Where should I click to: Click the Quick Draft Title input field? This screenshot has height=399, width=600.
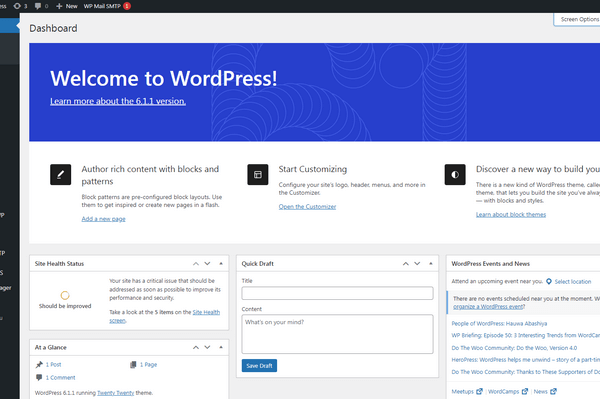tap(338, 293)
